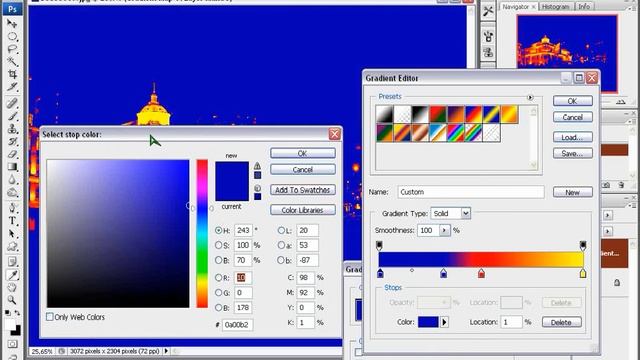Click the out-of-gamut warning triangle

point(257,166)
